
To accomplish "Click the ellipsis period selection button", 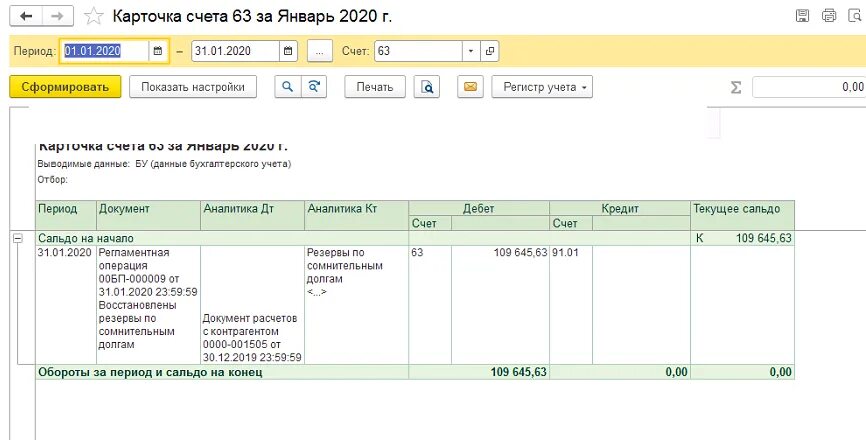I will (x=320, y=51).
